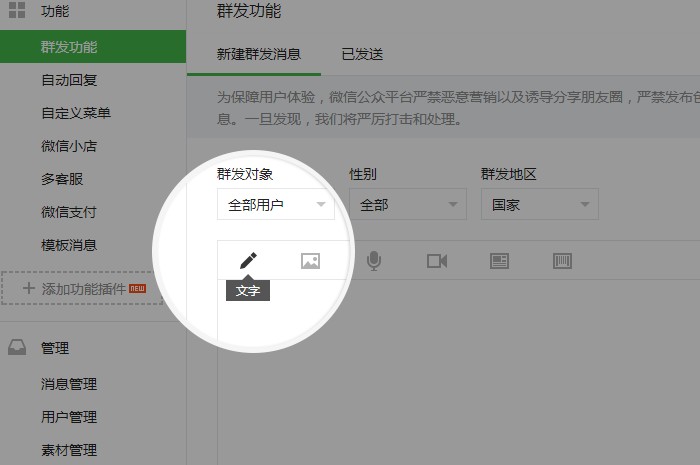Click the 群发地区 label
The width and height of the screenshot is (700, 465).
(508, 174)
